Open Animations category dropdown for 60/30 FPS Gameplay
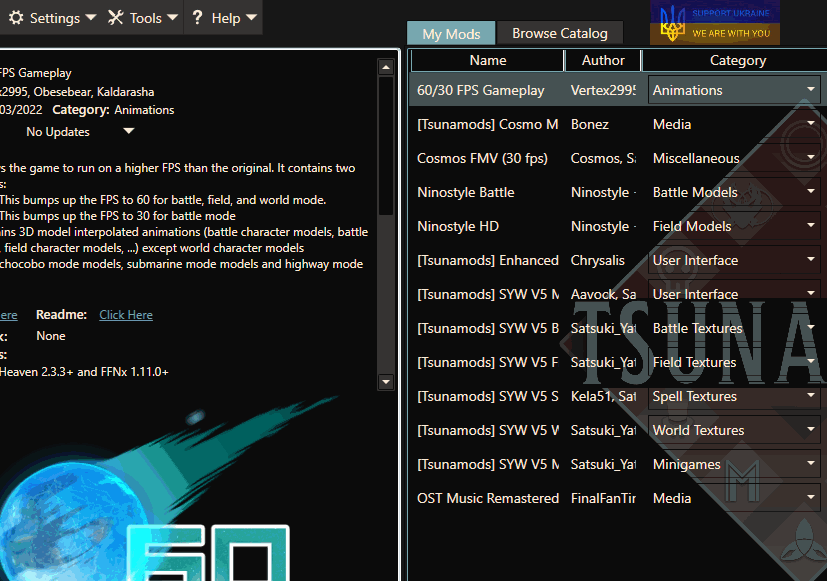Screen dimensions: 827x581 [734, 90]
